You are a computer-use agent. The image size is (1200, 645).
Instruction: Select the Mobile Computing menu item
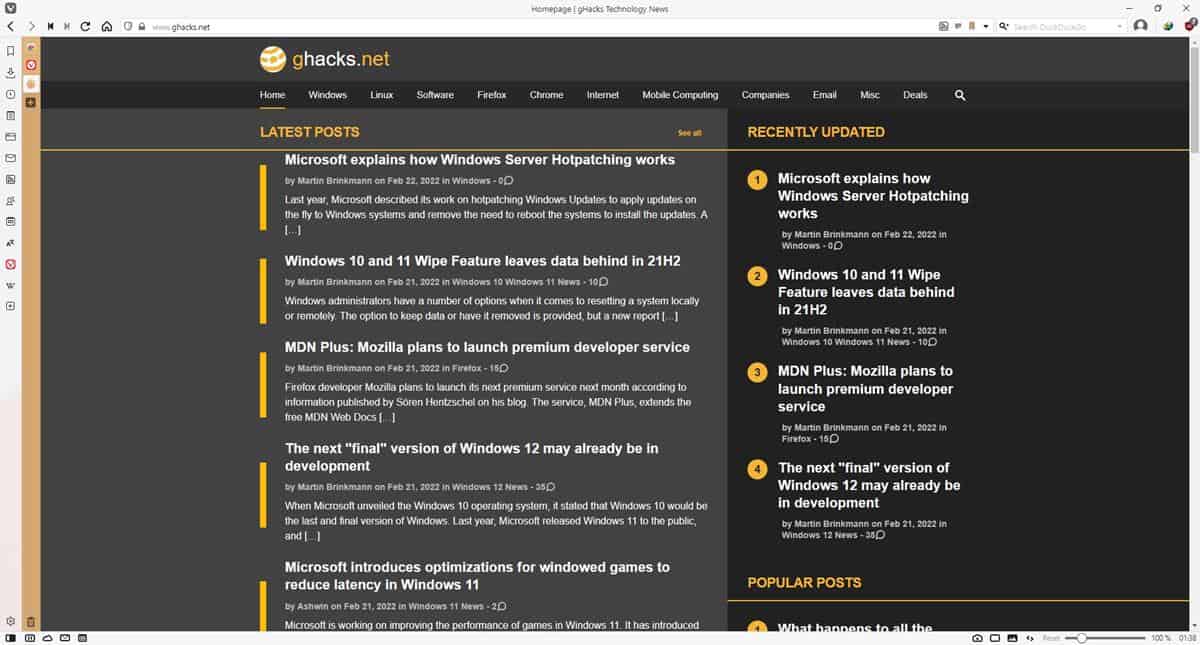click(680, 95)
